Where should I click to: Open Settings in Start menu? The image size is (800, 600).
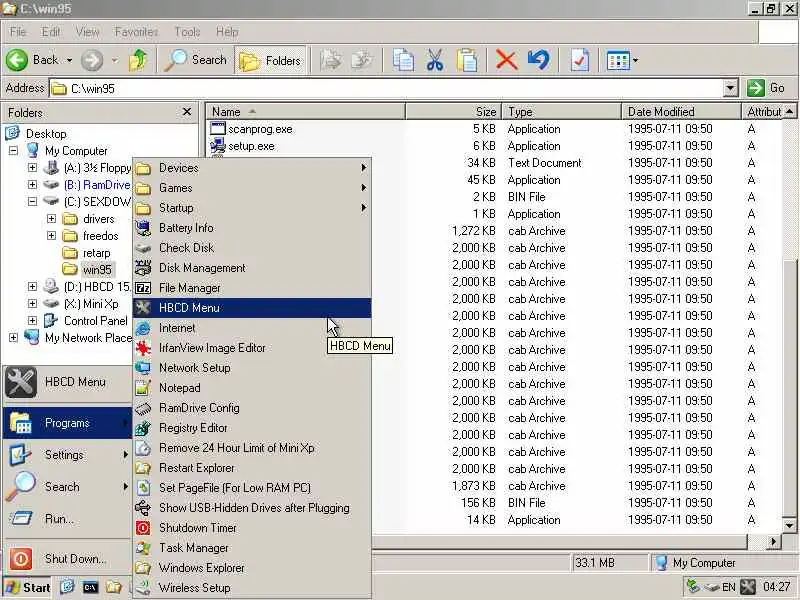(67, 455)
